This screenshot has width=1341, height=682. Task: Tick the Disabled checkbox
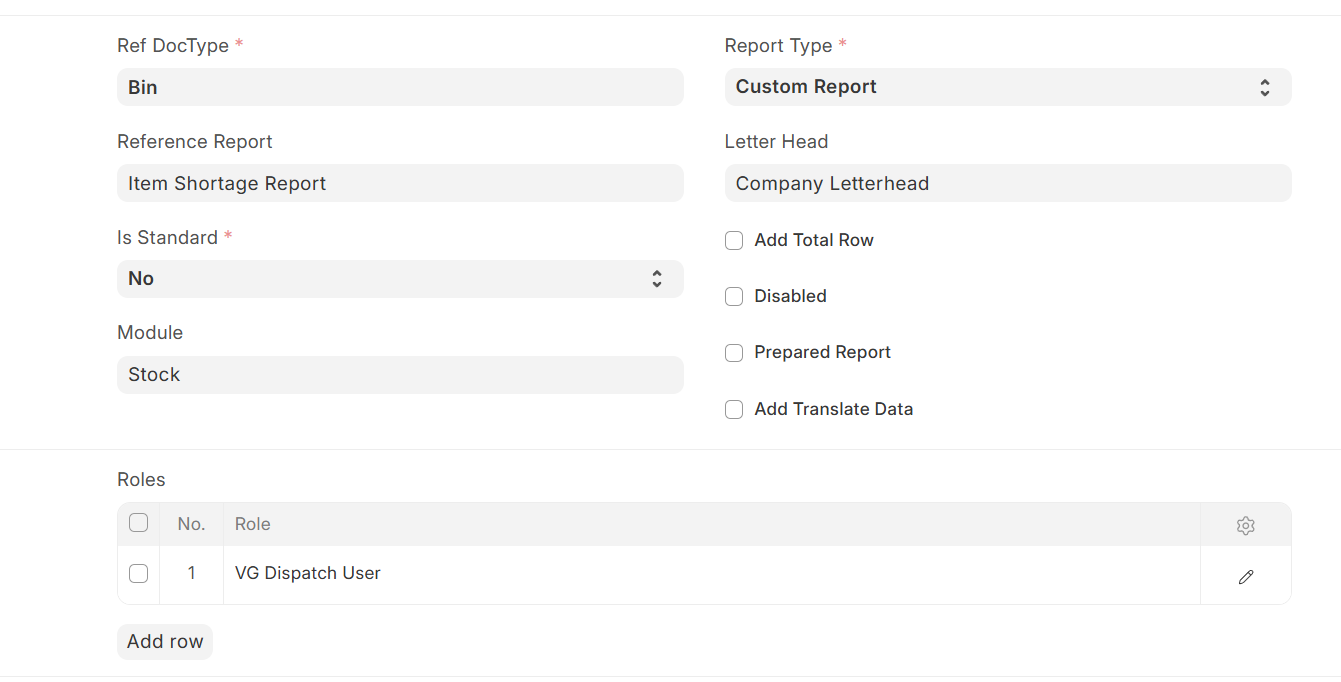coord(734,297)
